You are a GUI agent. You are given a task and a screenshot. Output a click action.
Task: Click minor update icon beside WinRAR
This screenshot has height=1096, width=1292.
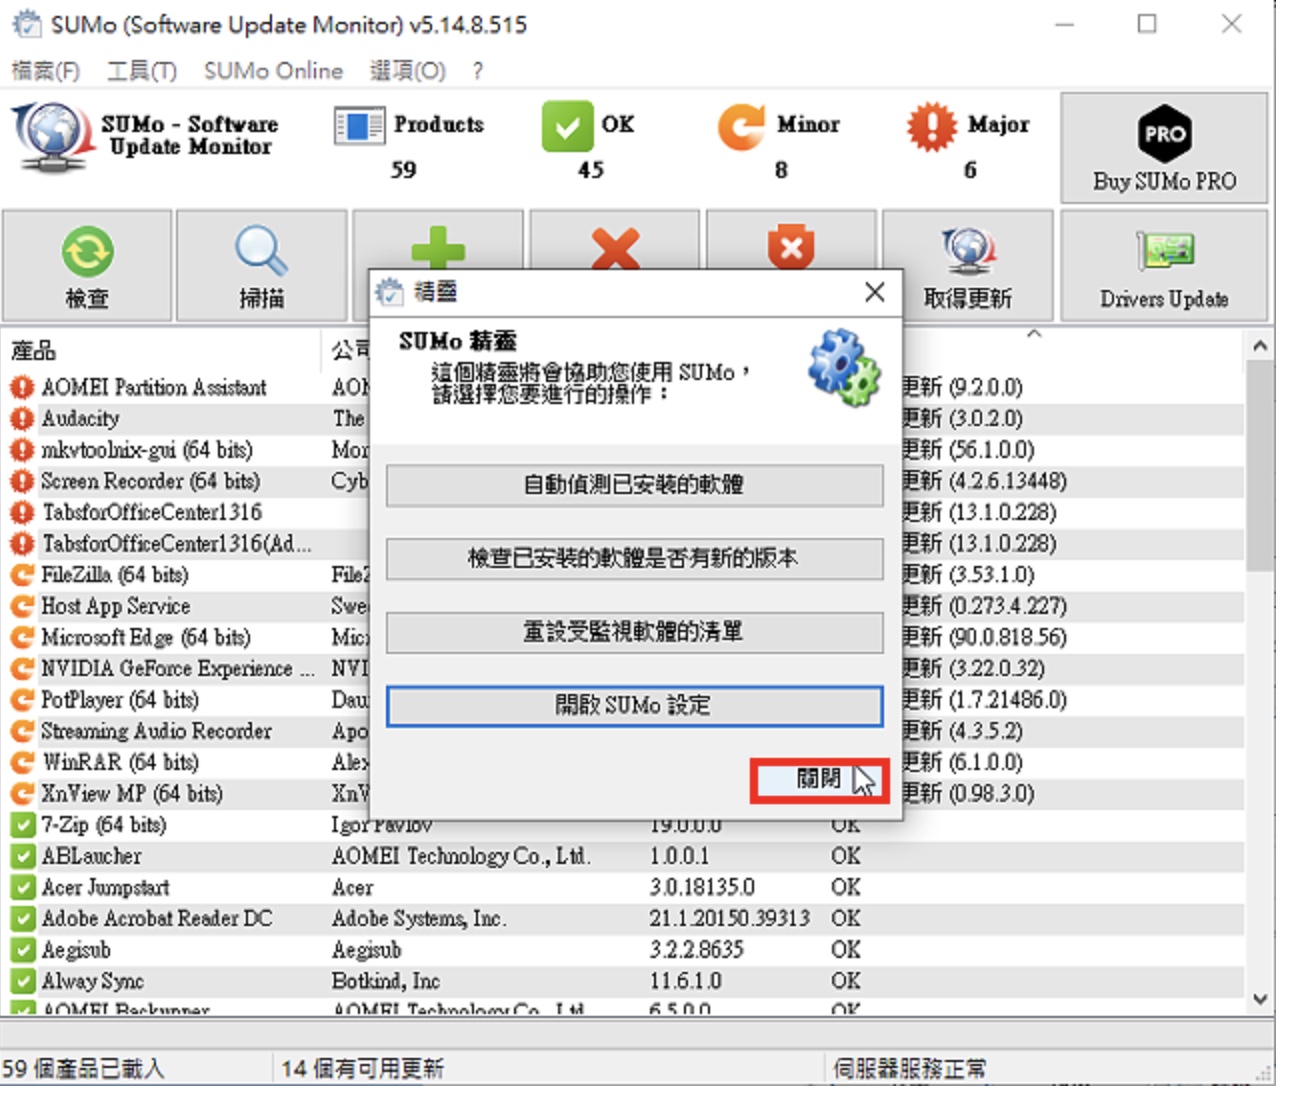point(21,762)
